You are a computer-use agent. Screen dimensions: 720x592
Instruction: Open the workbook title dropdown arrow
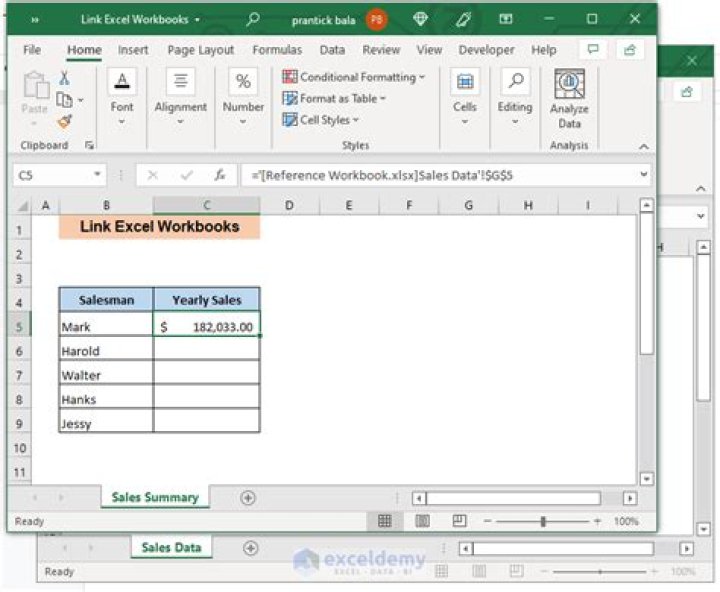tap(197, 20)
